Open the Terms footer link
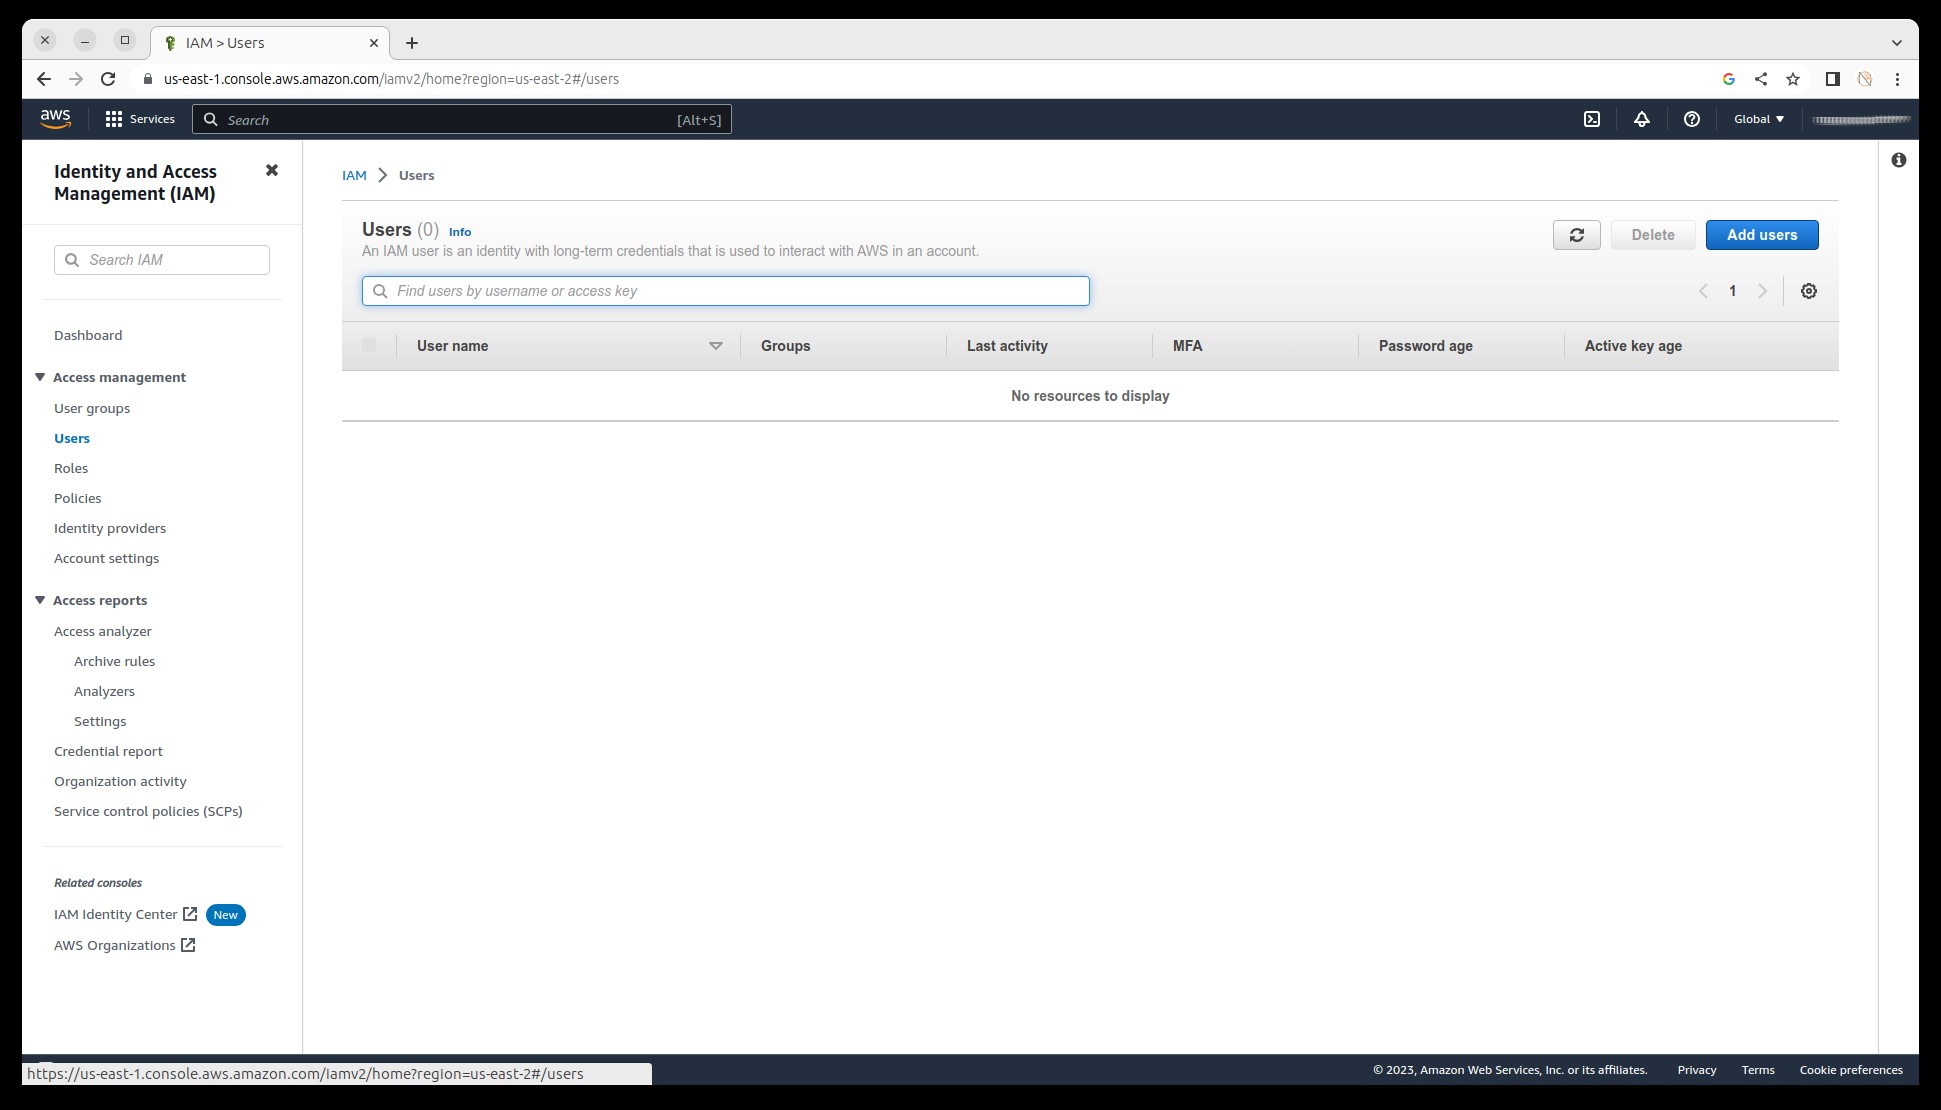The width and height of the screenshot is (1941, 1110). pyautogui.click(x=1758, y=1070)
